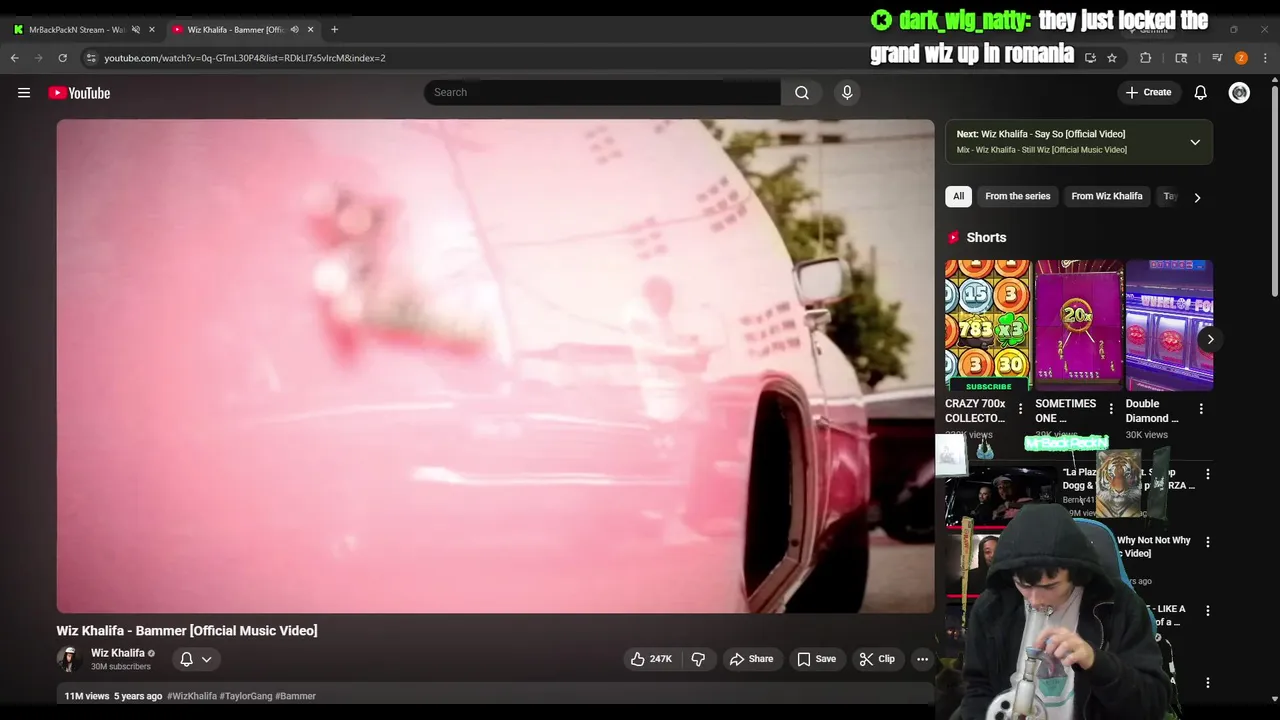The height and width of the screenshot is (720, 1280).
Task: Open a new browser tab
Action: [334, 29]
